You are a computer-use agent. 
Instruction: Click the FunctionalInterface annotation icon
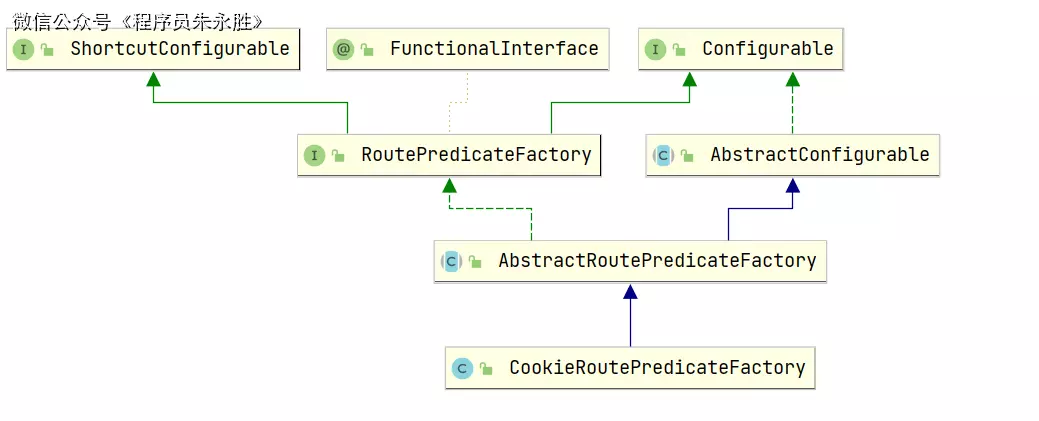pyautogui.click(x=343, y=49)
